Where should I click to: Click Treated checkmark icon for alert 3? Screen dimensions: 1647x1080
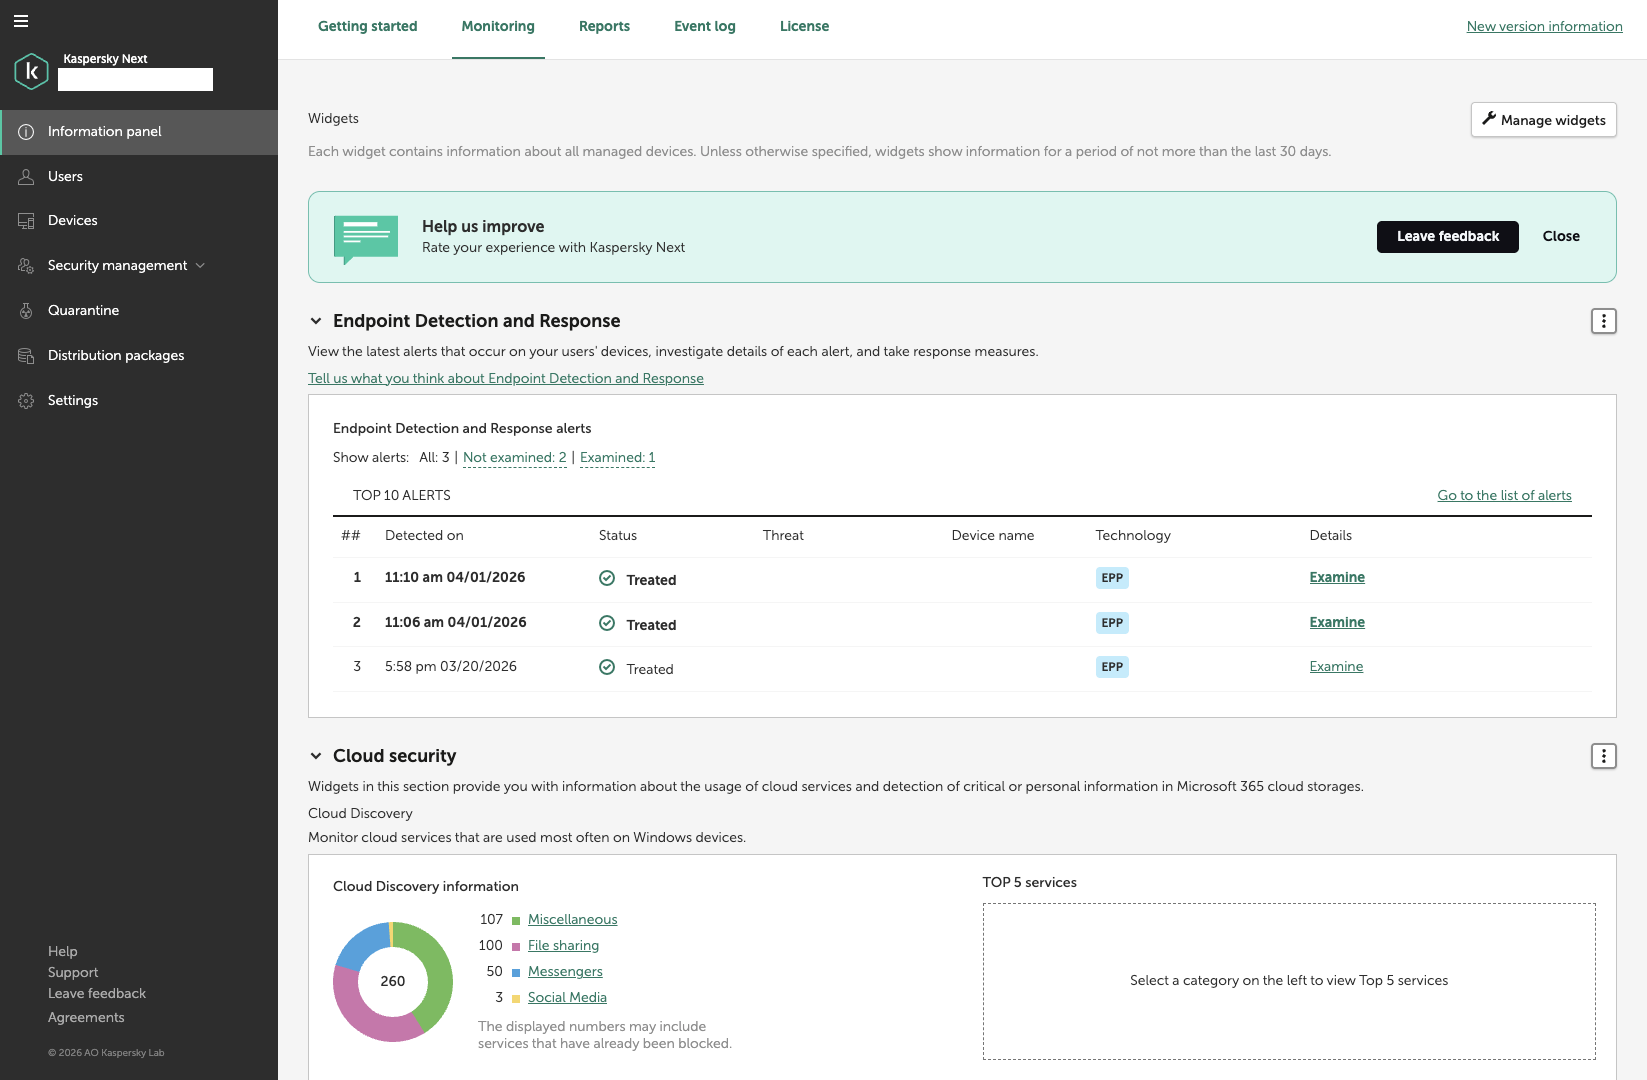607,667
